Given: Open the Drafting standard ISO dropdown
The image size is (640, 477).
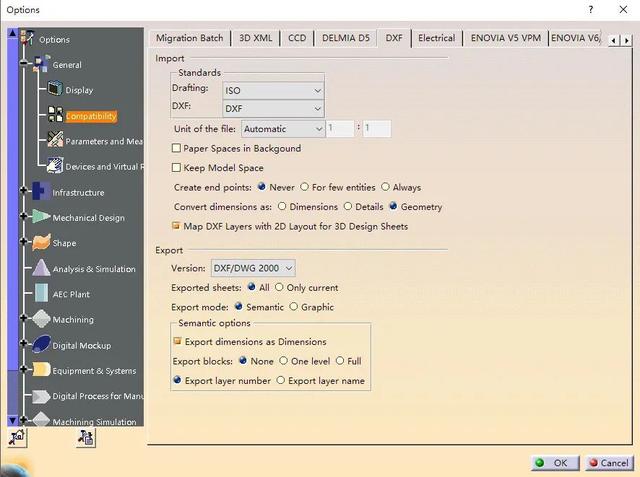Looking at the screenshot, I should pyautogui.click(x=272, y=90).
